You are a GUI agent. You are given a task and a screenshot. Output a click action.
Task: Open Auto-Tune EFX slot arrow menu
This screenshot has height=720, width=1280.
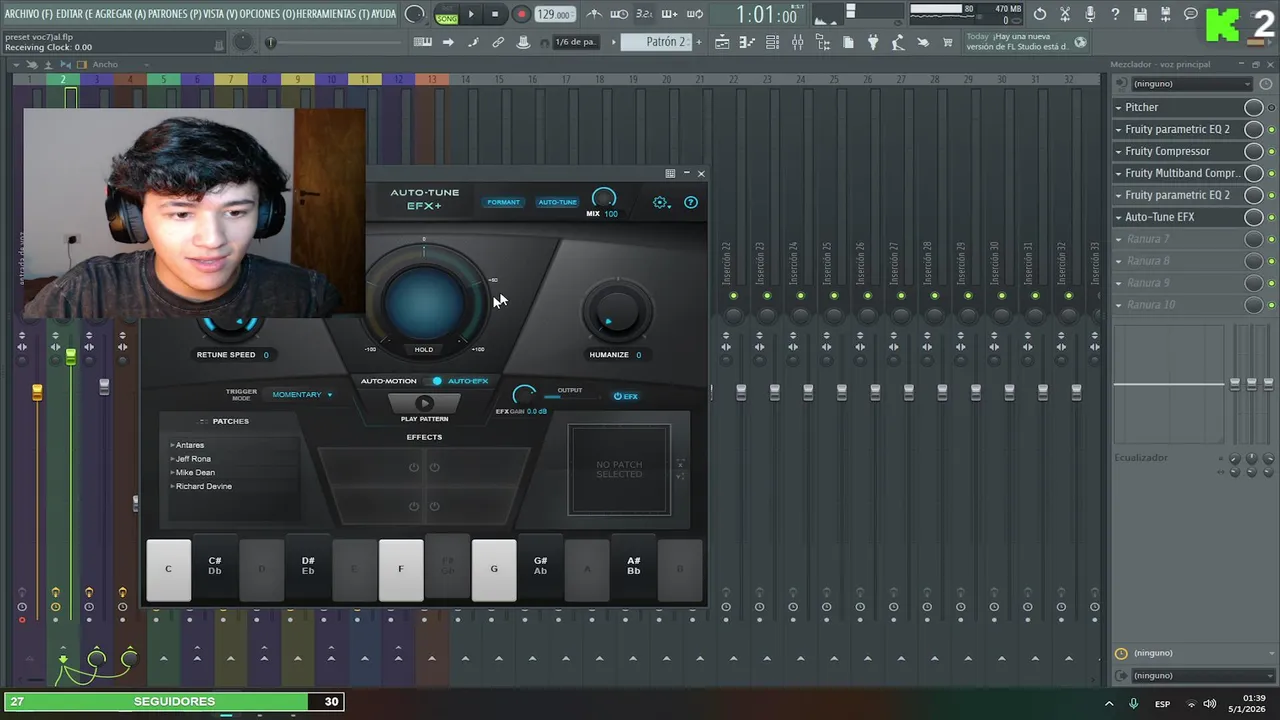[1119, 217]
